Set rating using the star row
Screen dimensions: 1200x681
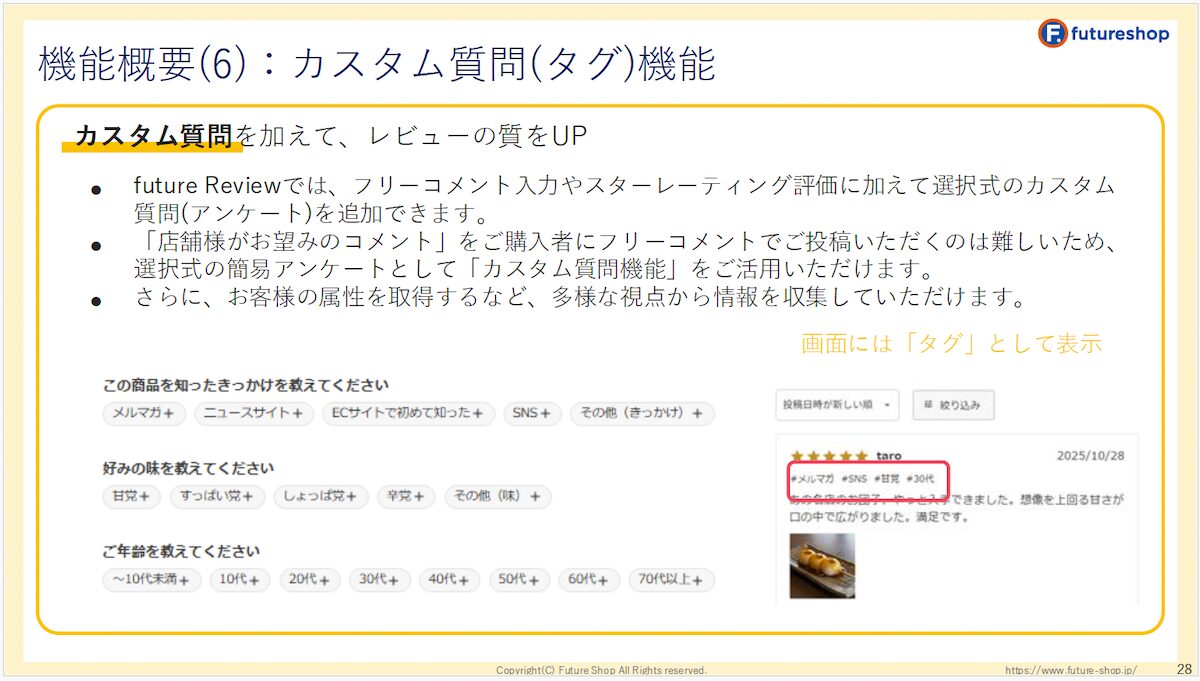[830, 454]
